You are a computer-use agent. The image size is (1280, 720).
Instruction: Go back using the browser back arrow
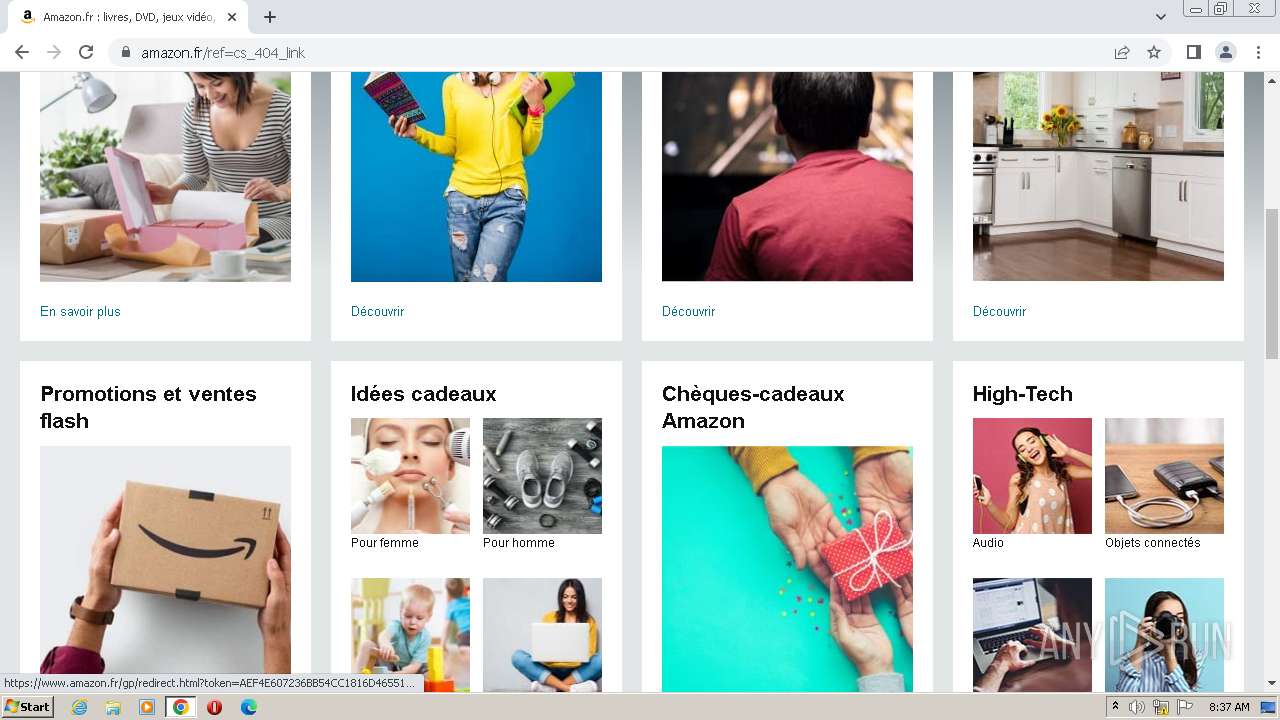(x=22, y=52)
